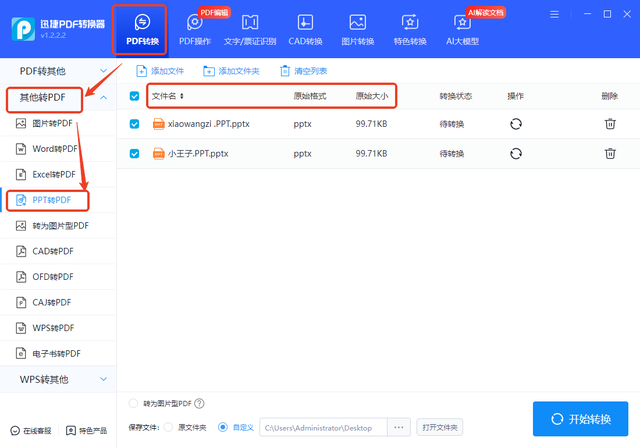This screenshot has height=448, width=640.
Task: Click 添加文件 toolbar button
Action: point(160,71)
